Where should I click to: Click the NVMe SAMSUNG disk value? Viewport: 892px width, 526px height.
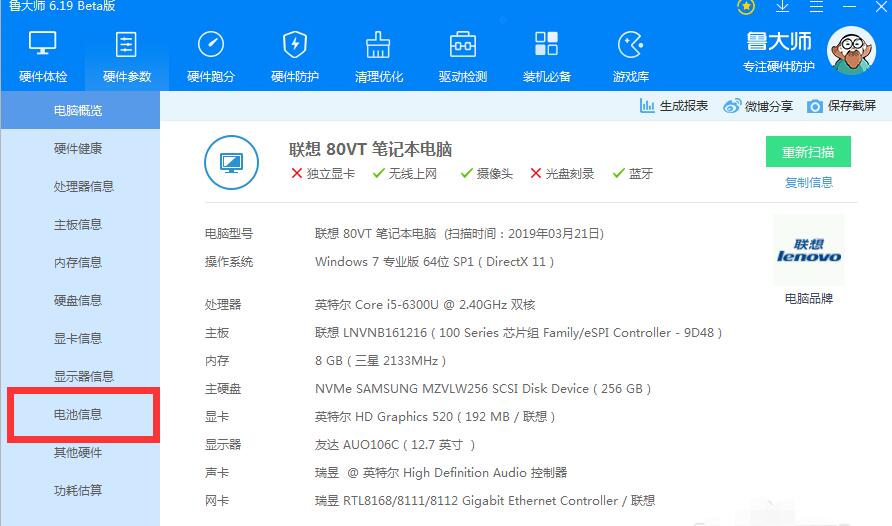coord(483,388)
